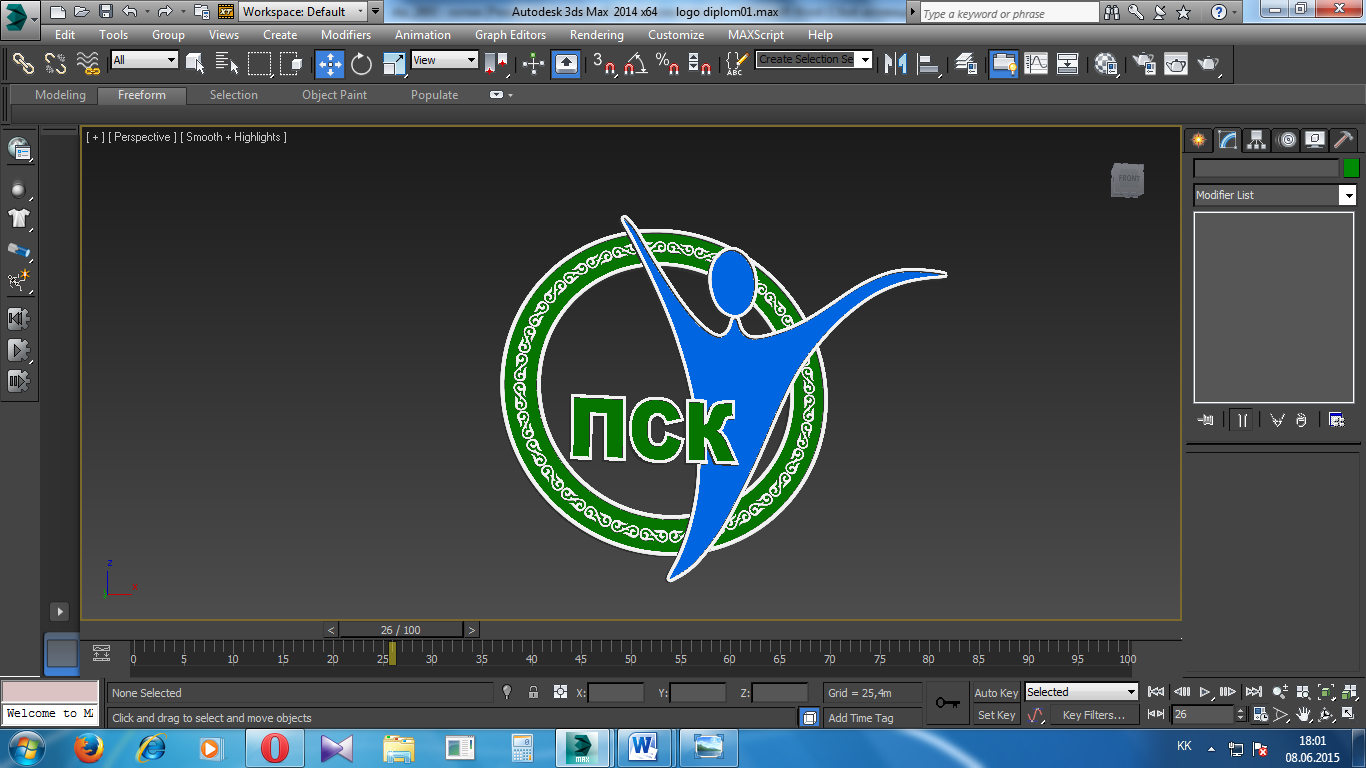Activate the Select Object tool
This screenshot has height=768, width=1366.
click(x=195, y=63)
